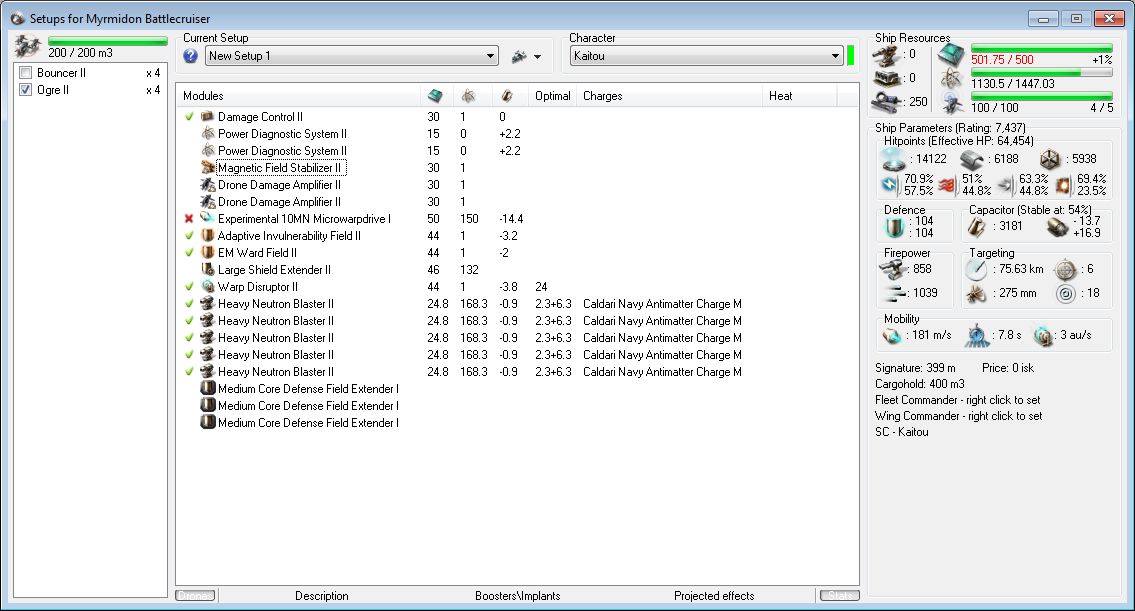Switch to the Boosters\Implants tab

[x=518, y=596]
